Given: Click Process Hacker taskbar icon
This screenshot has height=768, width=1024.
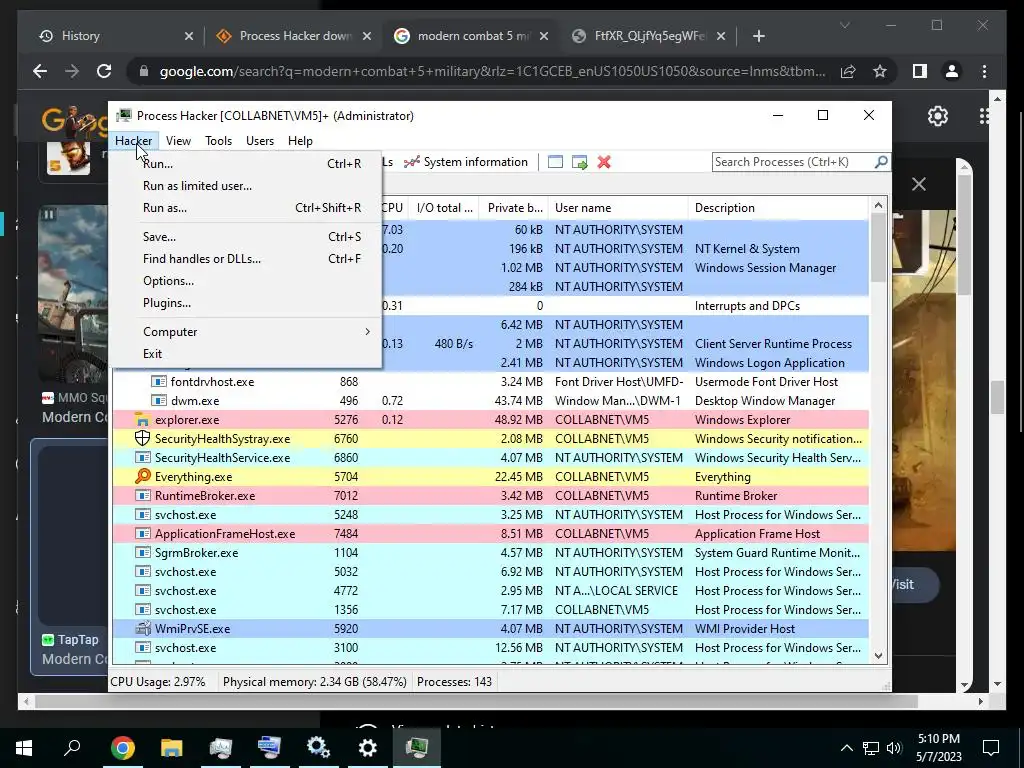Looking at the screenshot, I should pos(417,746).
